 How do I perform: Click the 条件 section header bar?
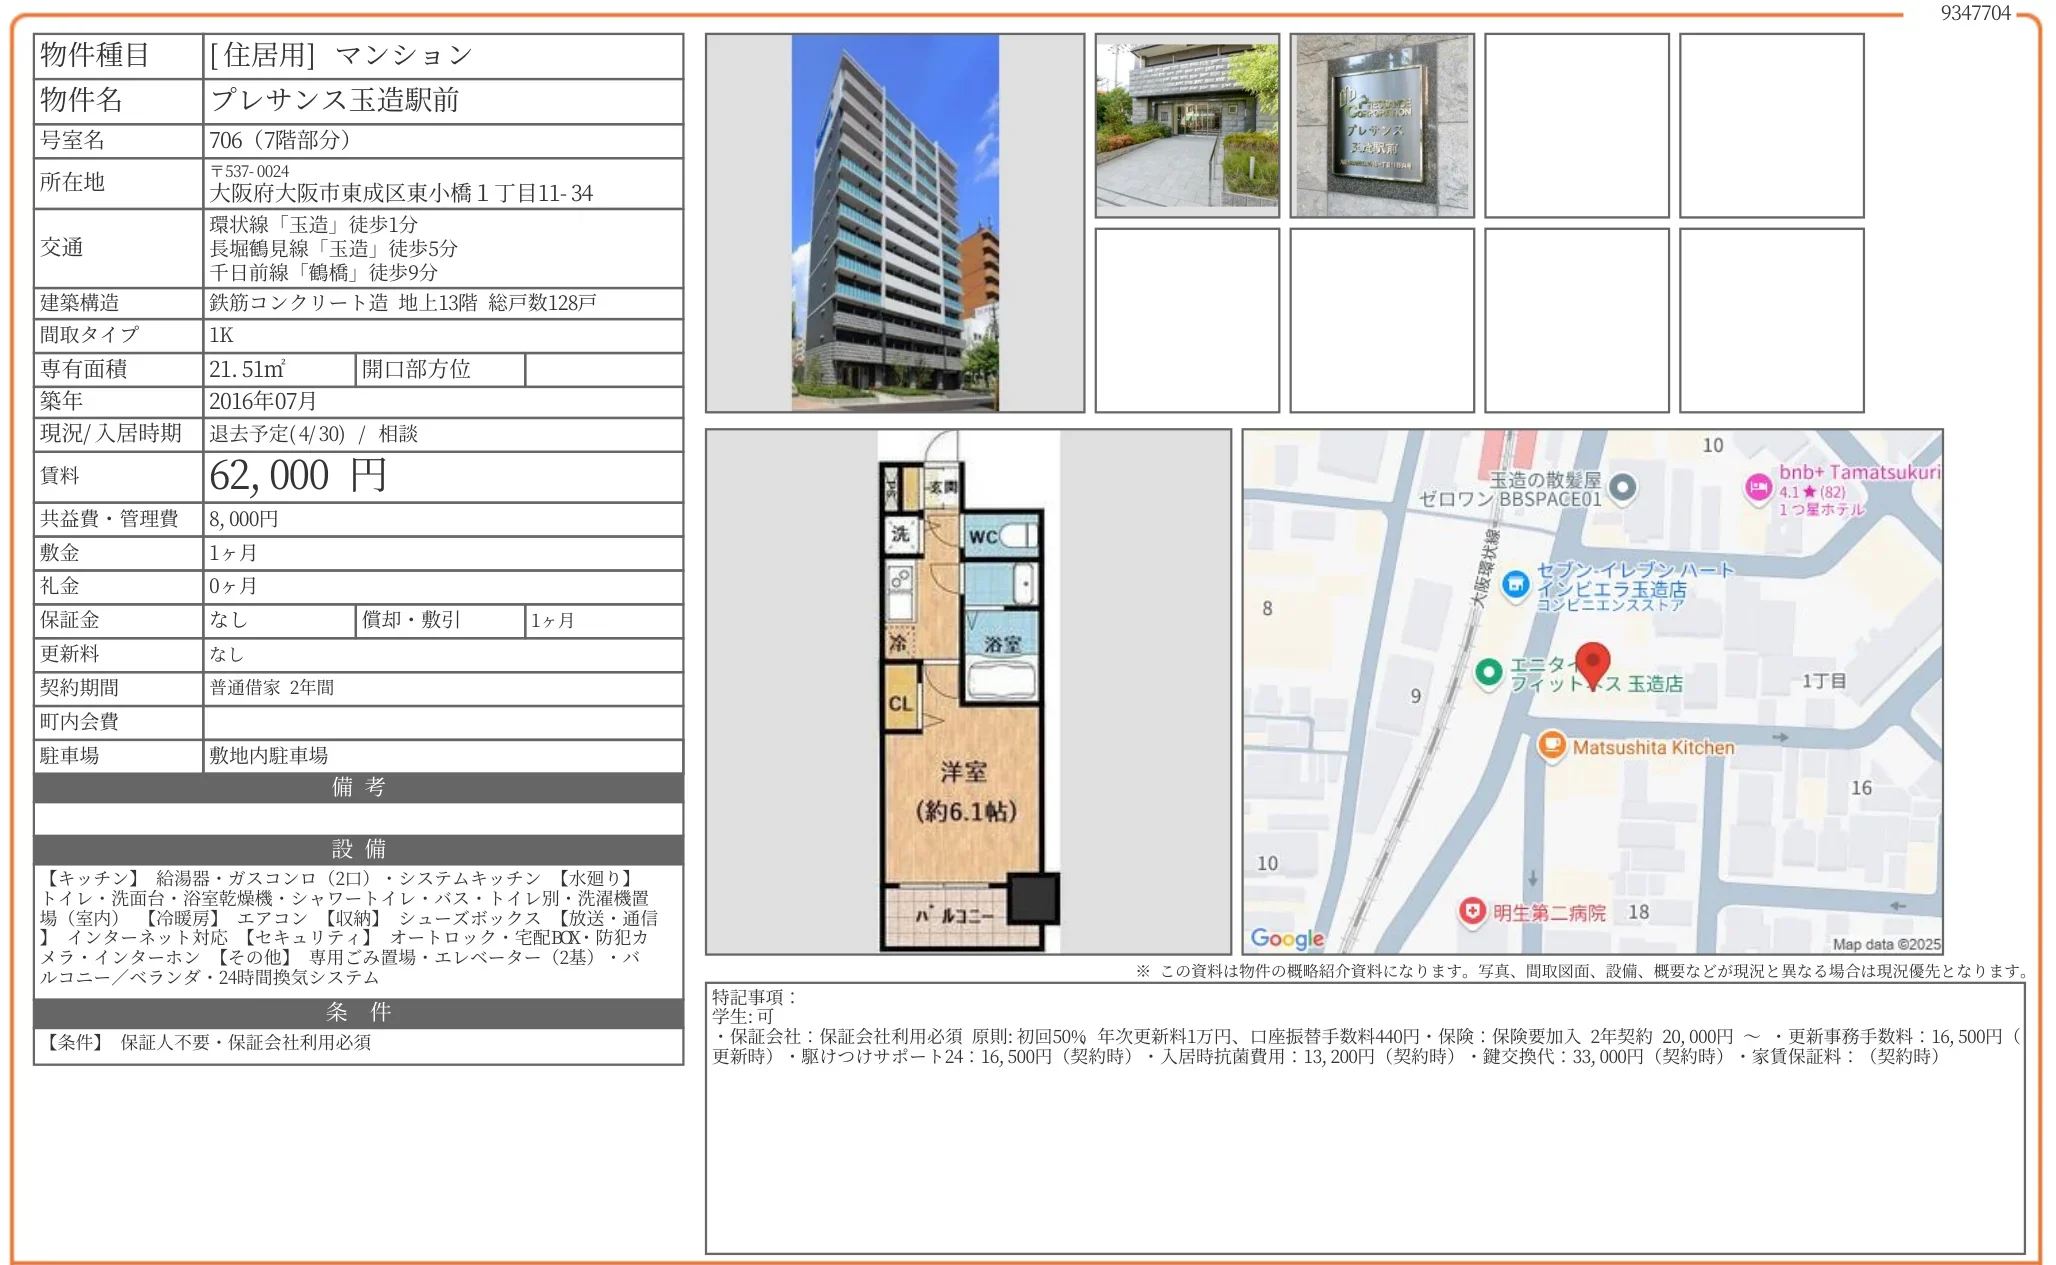[358, 1012]
